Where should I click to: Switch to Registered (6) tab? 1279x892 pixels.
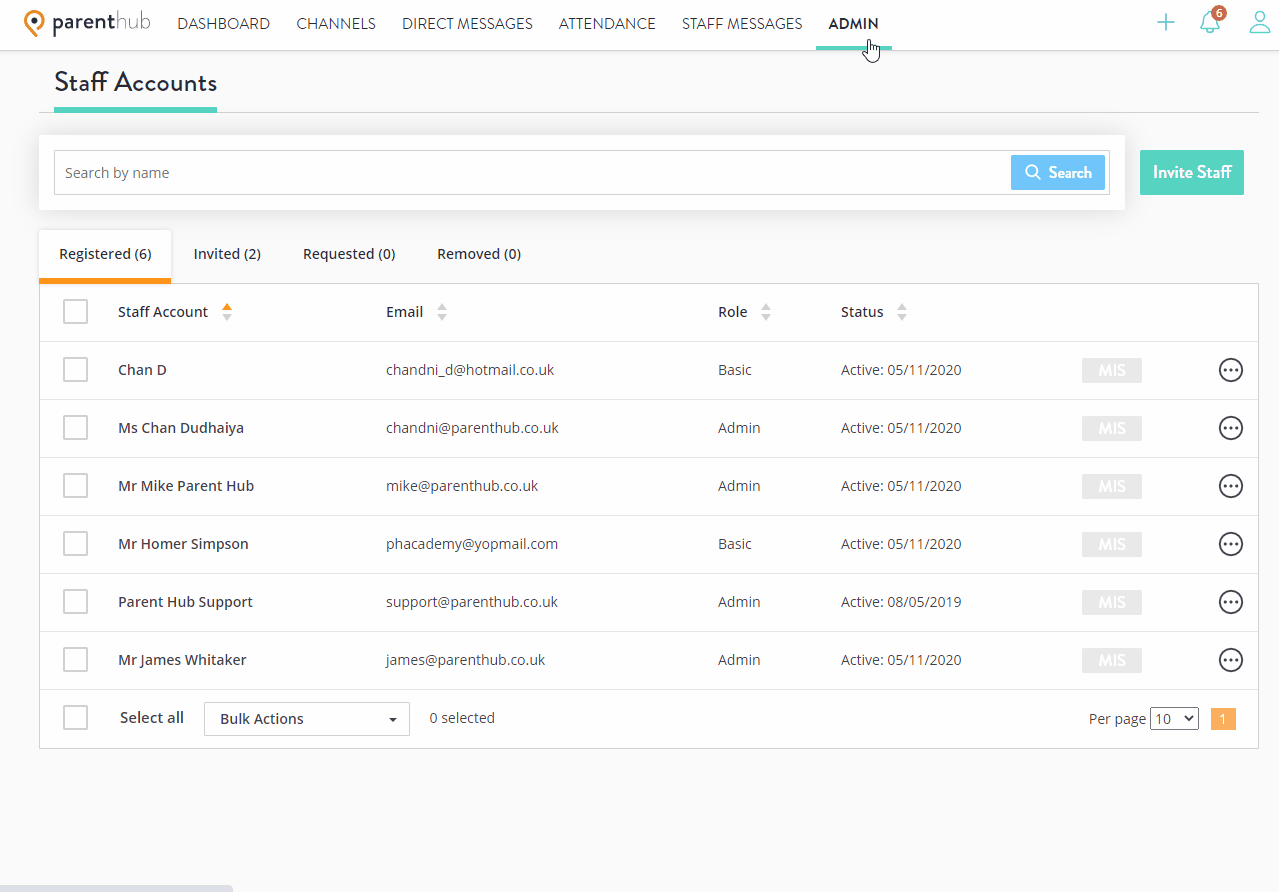105,255
